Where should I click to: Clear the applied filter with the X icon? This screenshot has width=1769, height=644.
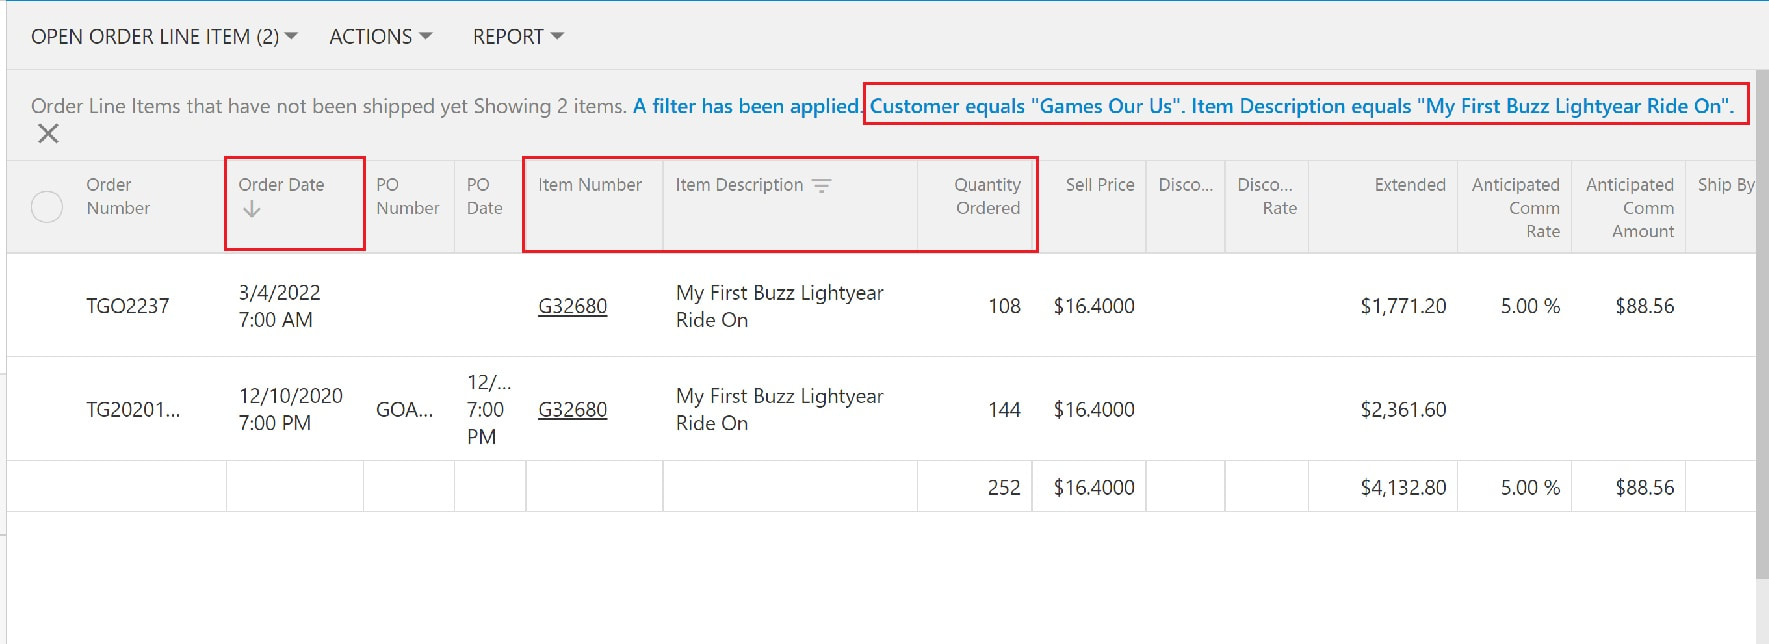(x=48, y=134)
